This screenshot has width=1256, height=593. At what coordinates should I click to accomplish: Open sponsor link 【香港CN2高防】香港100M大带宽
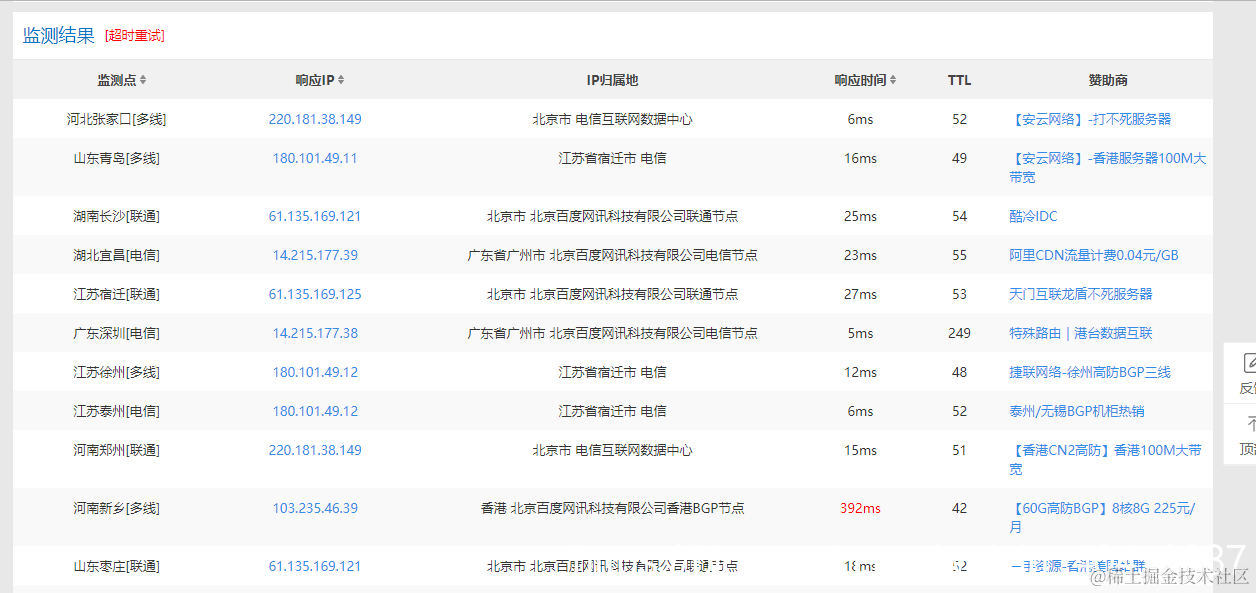click(1106, 459)
